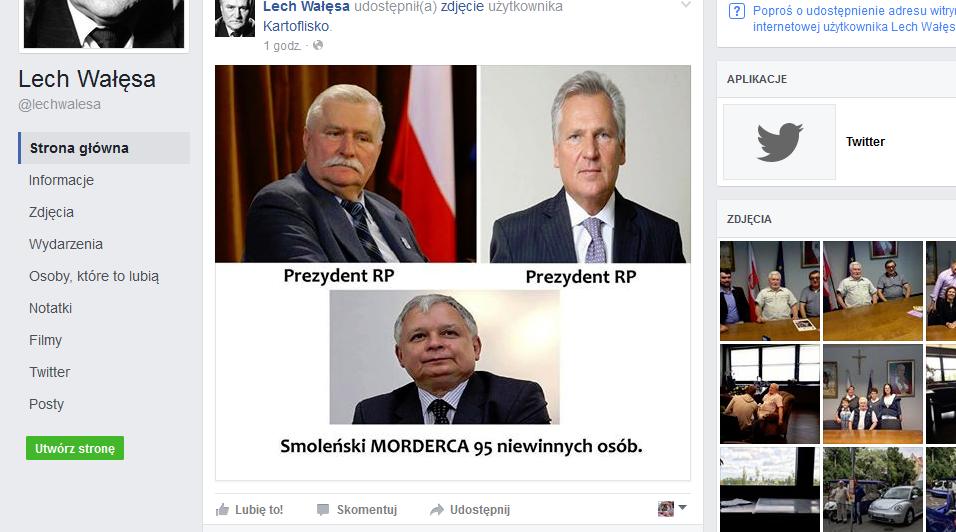Follow the Kartoflisko user link
The image size is (956, 532).
(296, 26)
